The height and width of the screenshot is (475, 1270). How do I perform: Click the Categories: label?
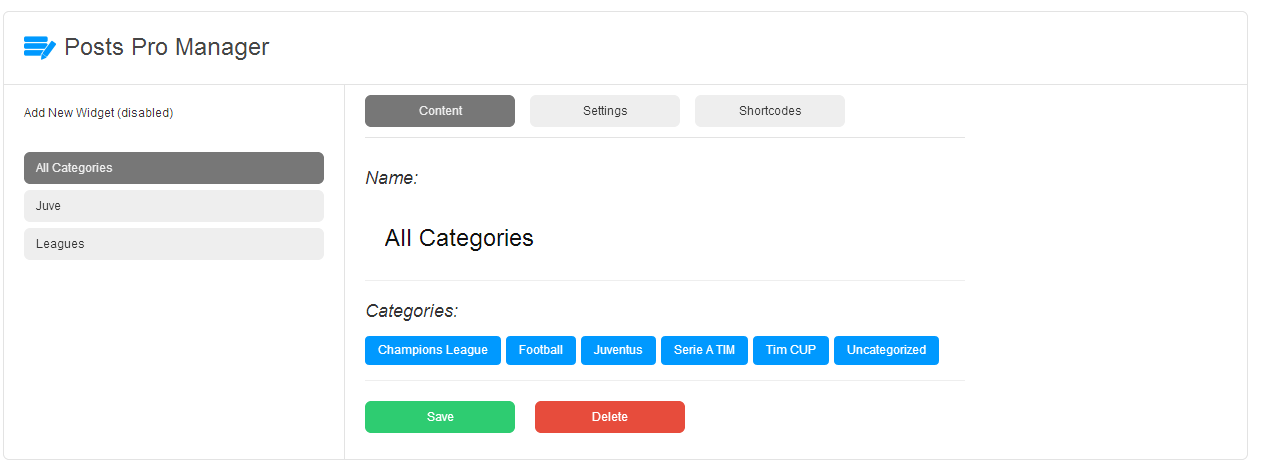412,311
